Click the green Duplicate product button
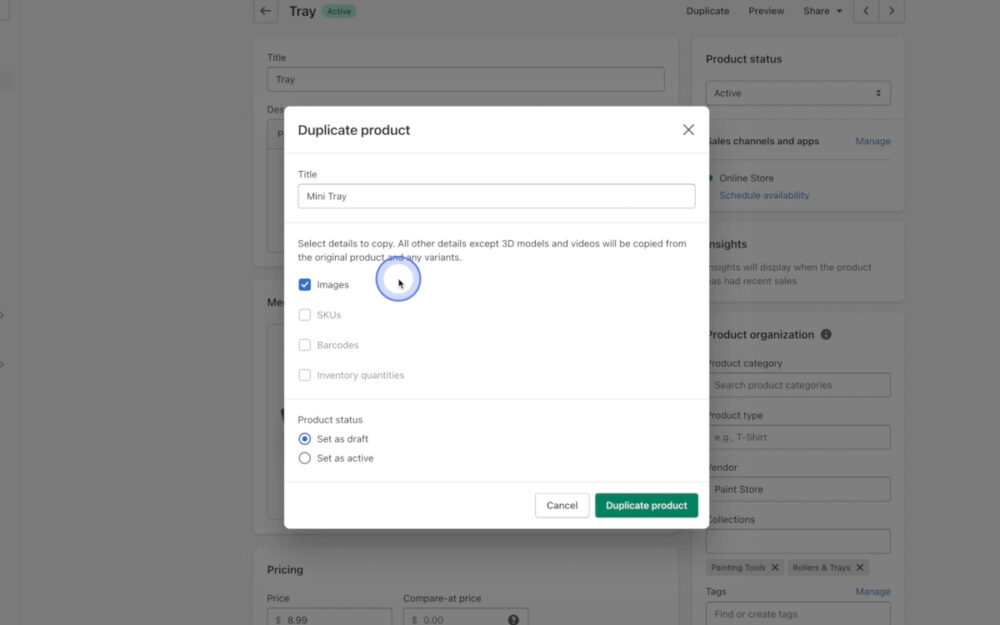 click(x=646, y=505)
